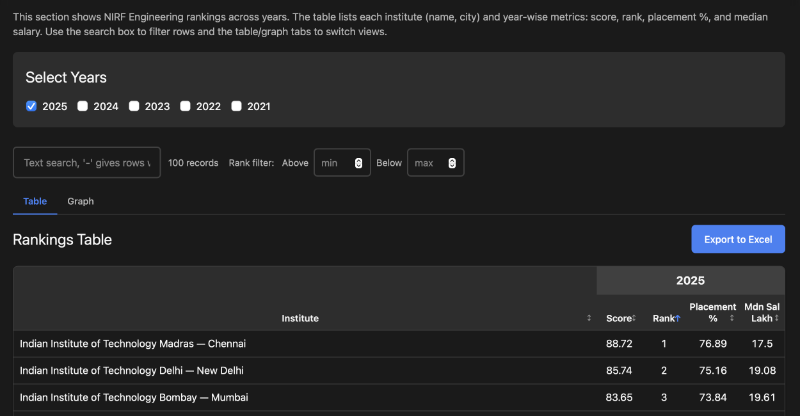Image resolution: width=800 pixels, height=416 pixels.
Task: Click the Rank column sort arrow
Action: coord(677,318)
